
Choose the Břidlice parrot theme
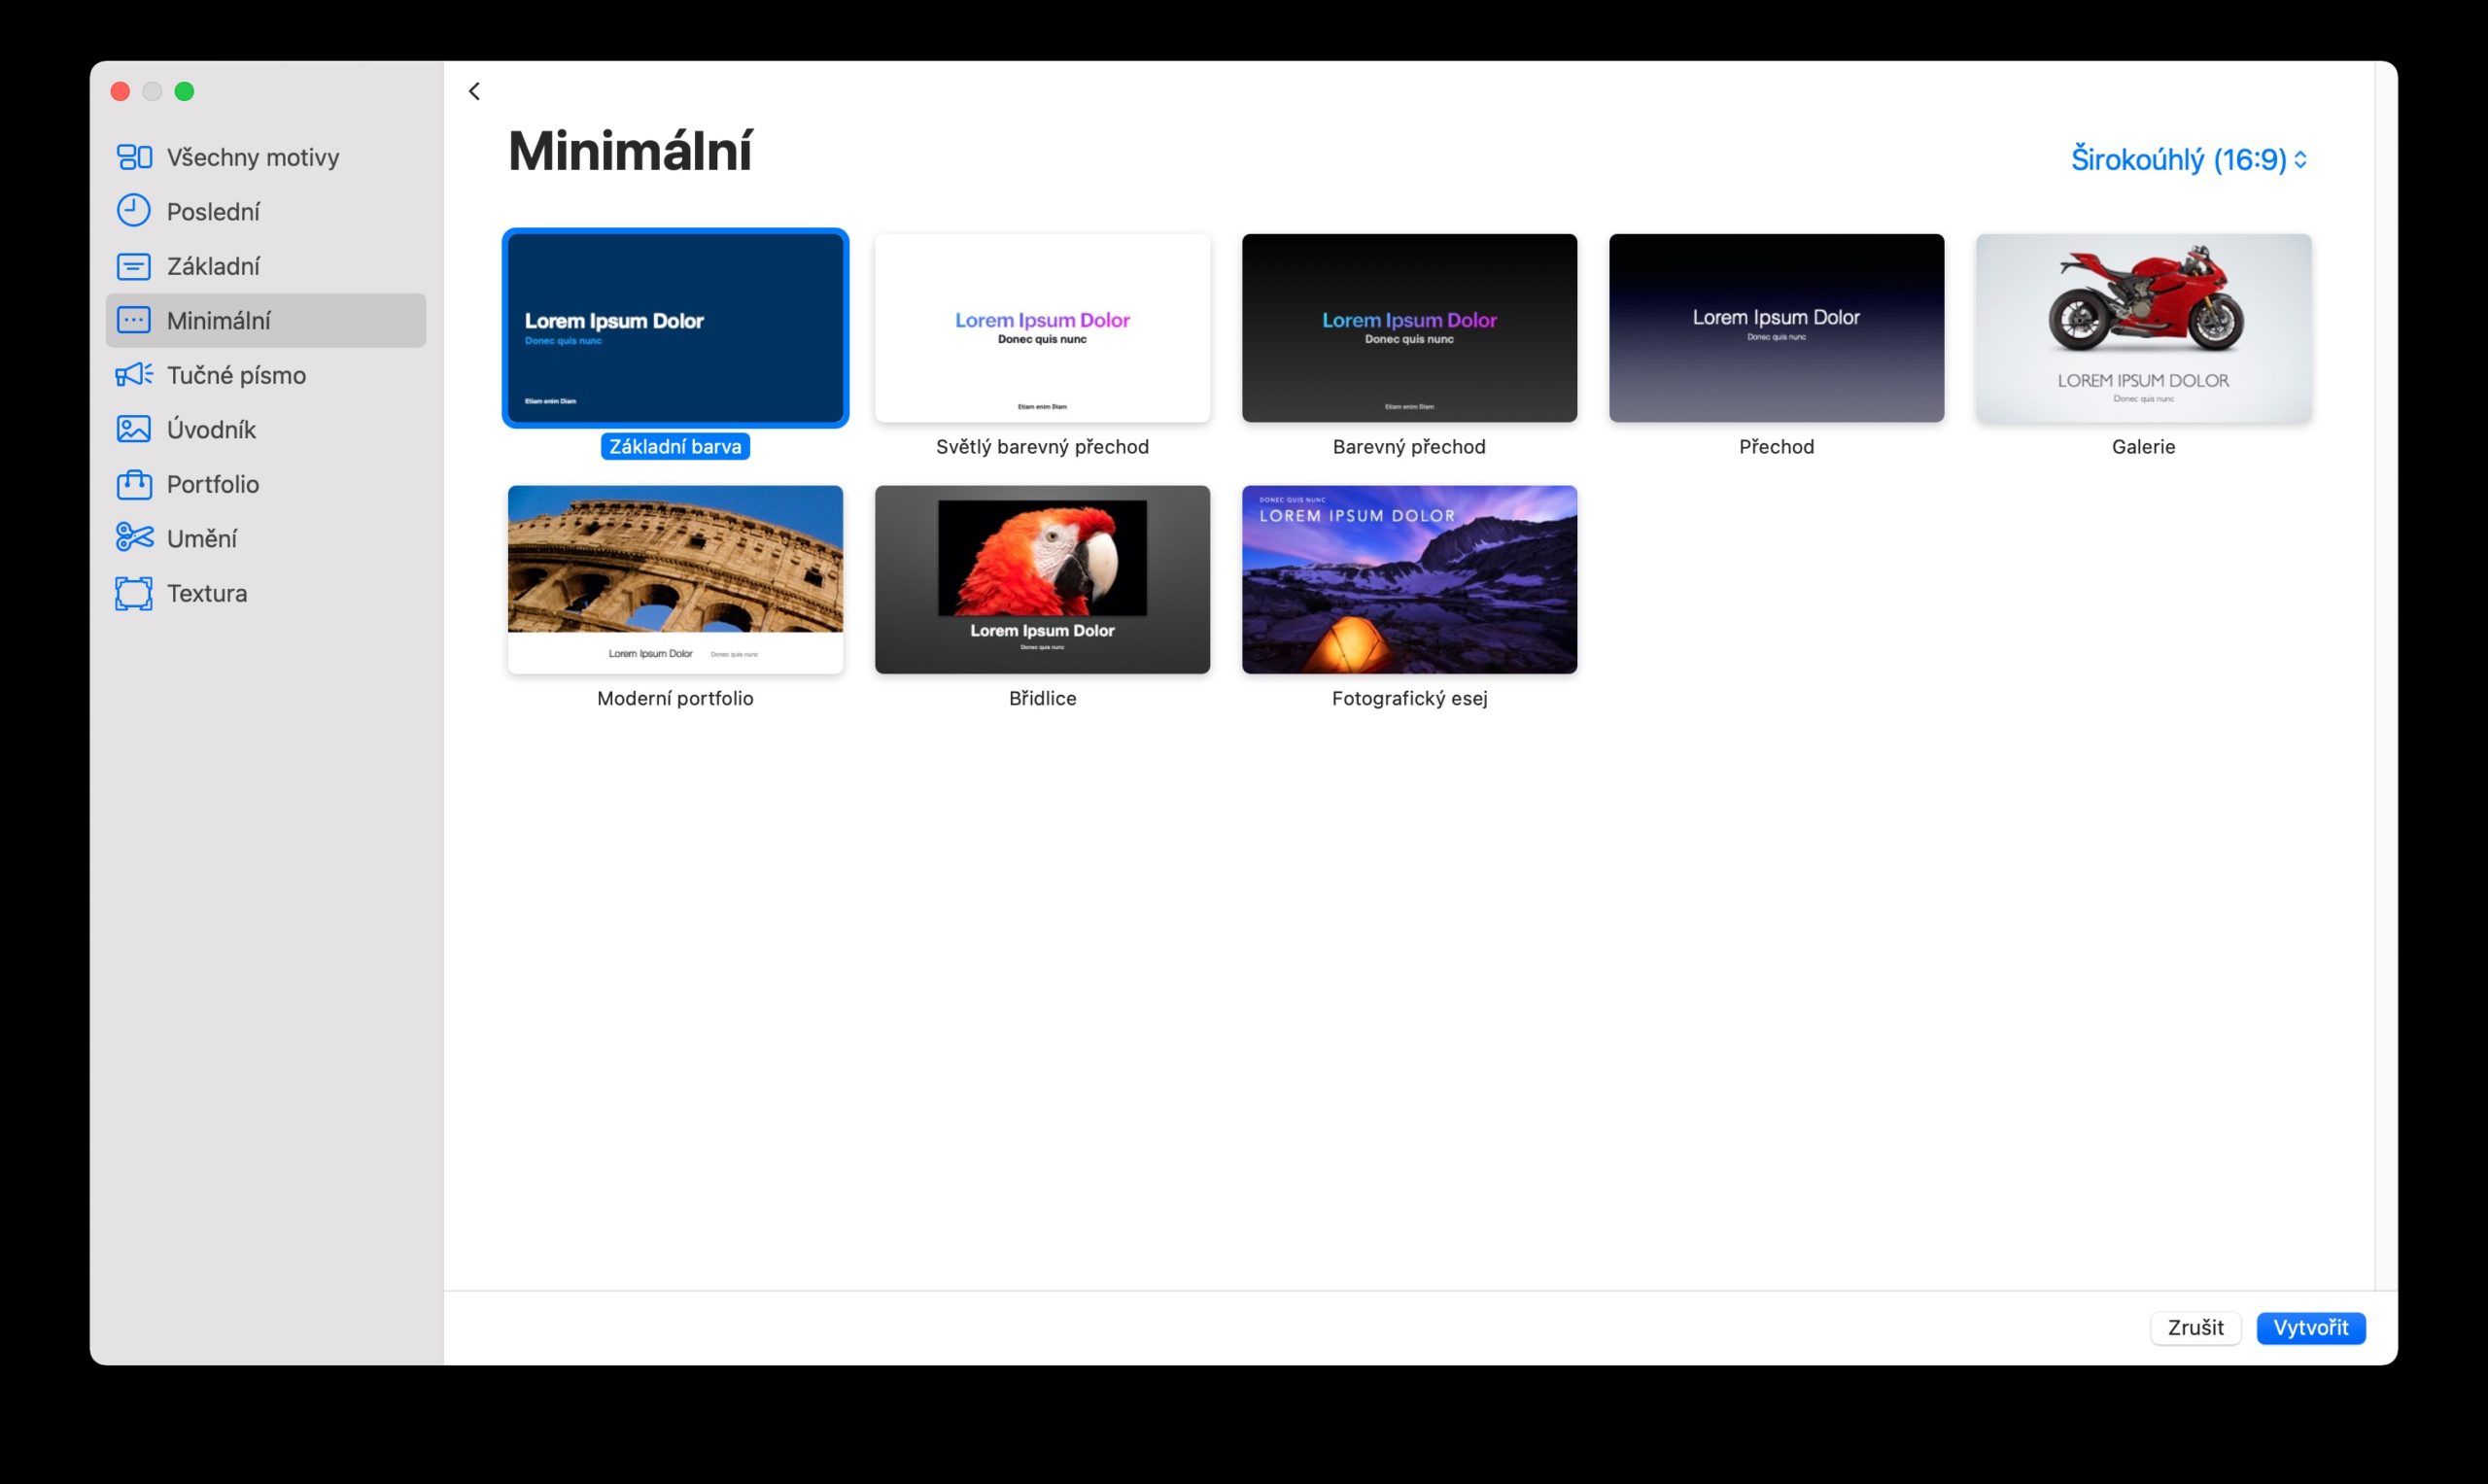coord(1042,579)
